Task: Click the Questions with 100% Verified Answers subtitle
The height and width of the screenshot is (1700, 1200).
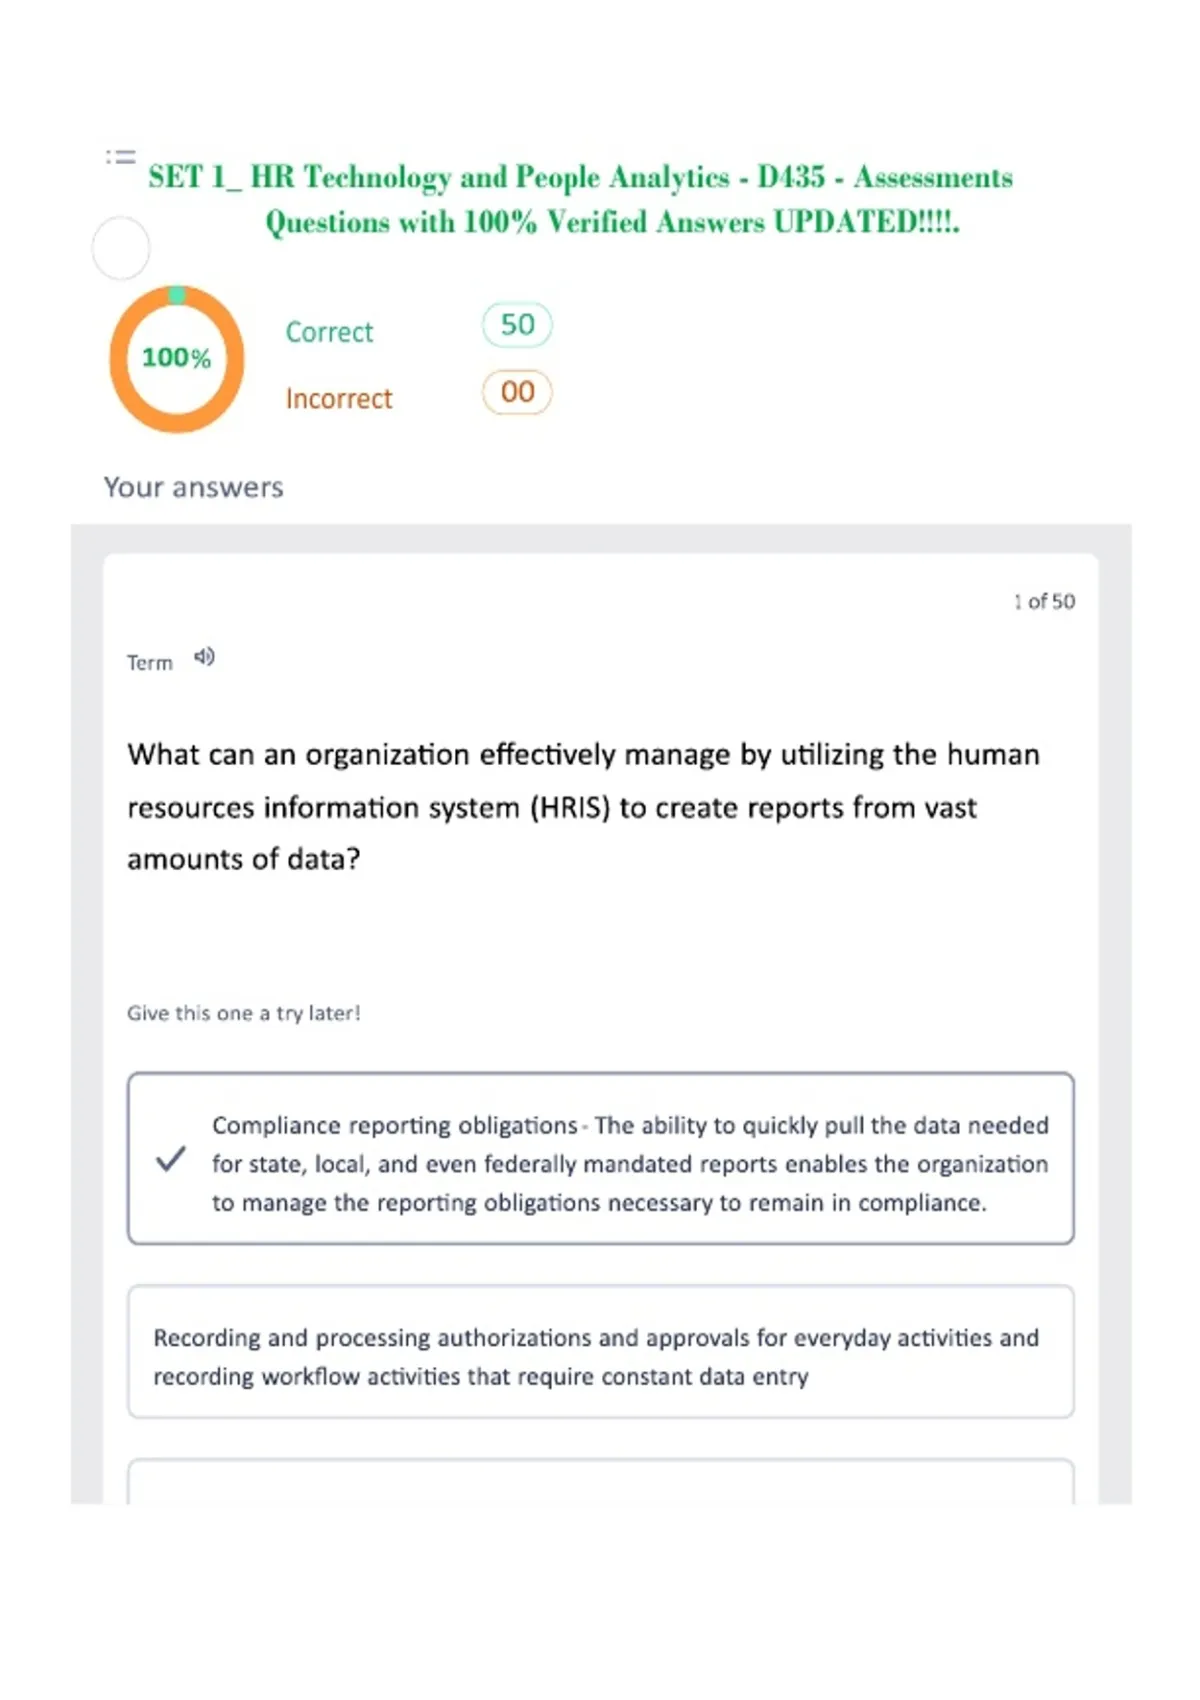Action: tap(612, 222)
